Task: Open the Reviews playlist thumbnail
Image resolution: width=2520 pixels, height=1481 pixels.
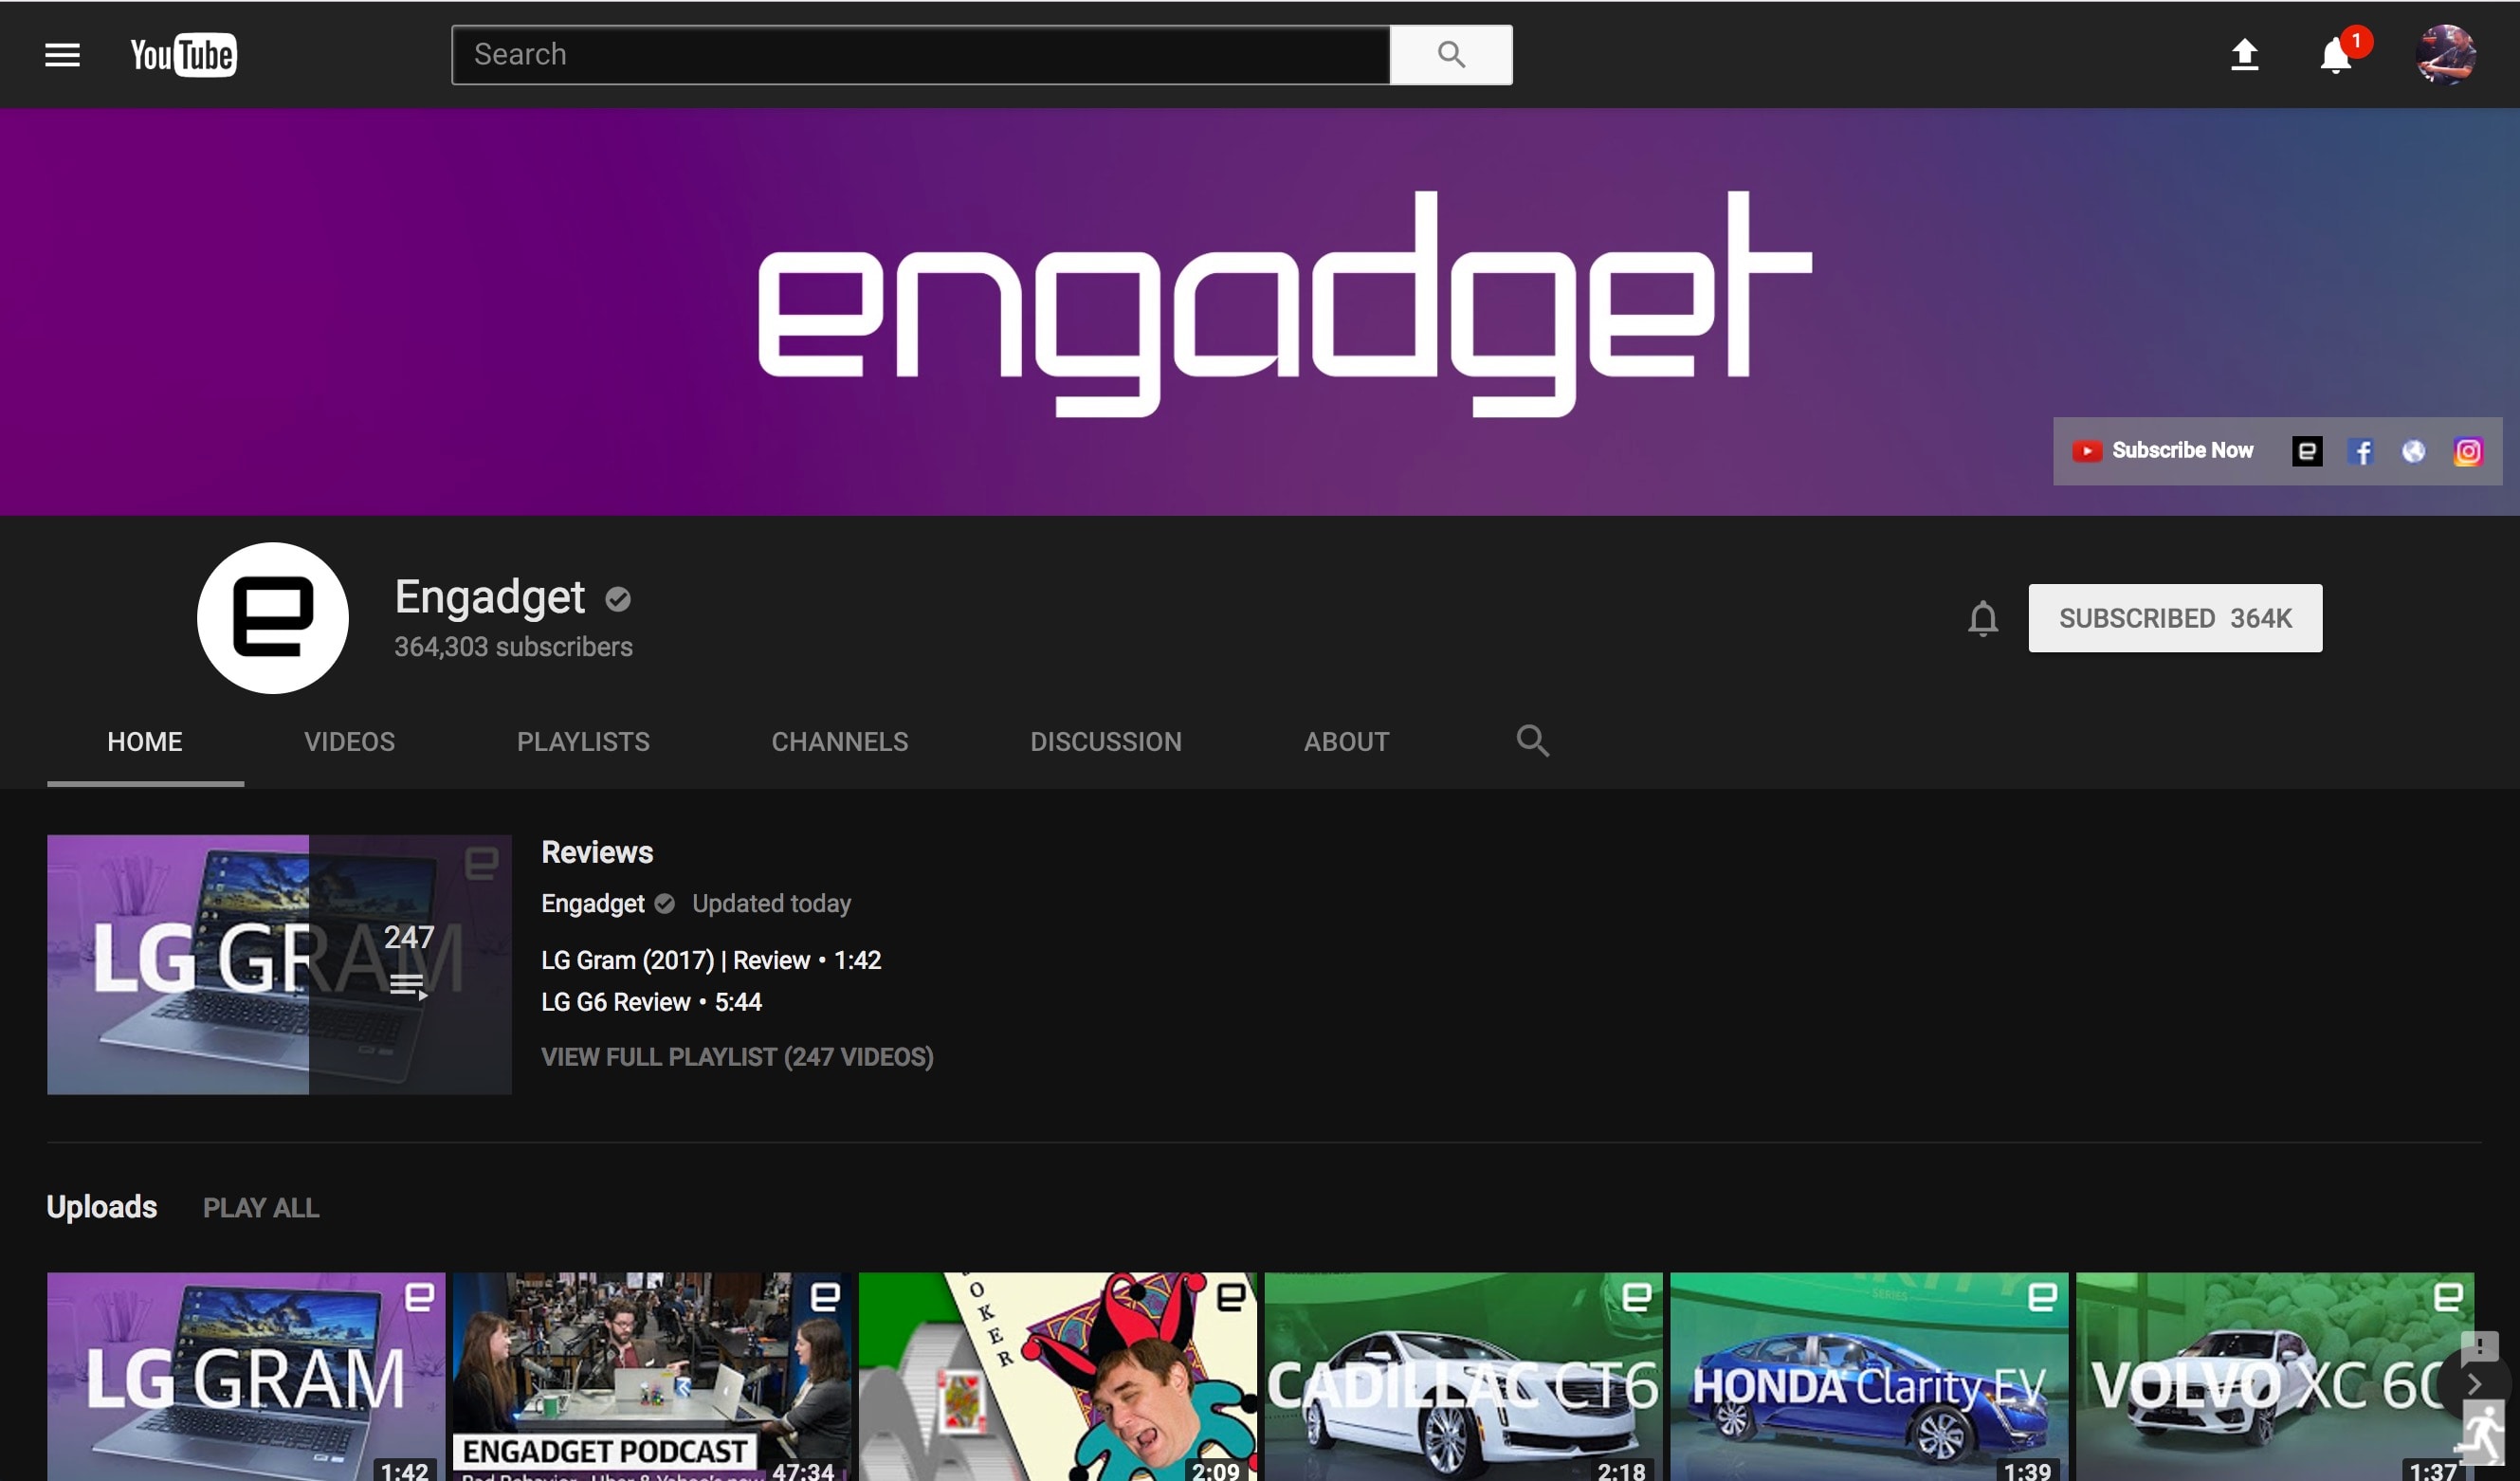Action: pos(279,964)
